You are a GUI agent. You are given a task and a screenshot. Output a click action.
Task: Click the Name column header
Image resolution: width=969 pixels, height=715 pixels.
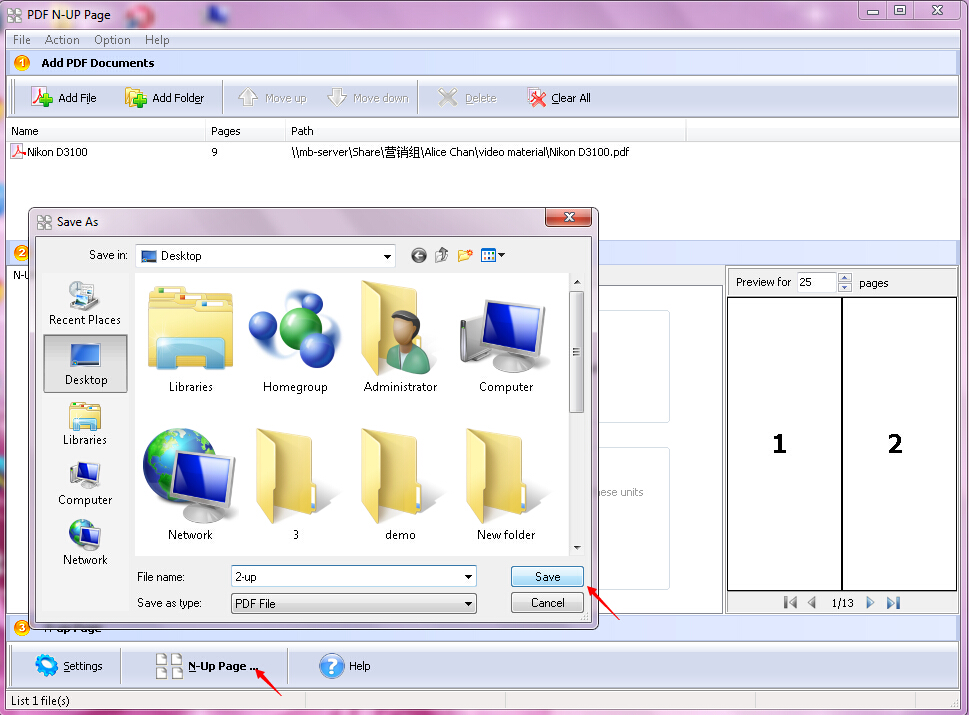coord(107,131)
